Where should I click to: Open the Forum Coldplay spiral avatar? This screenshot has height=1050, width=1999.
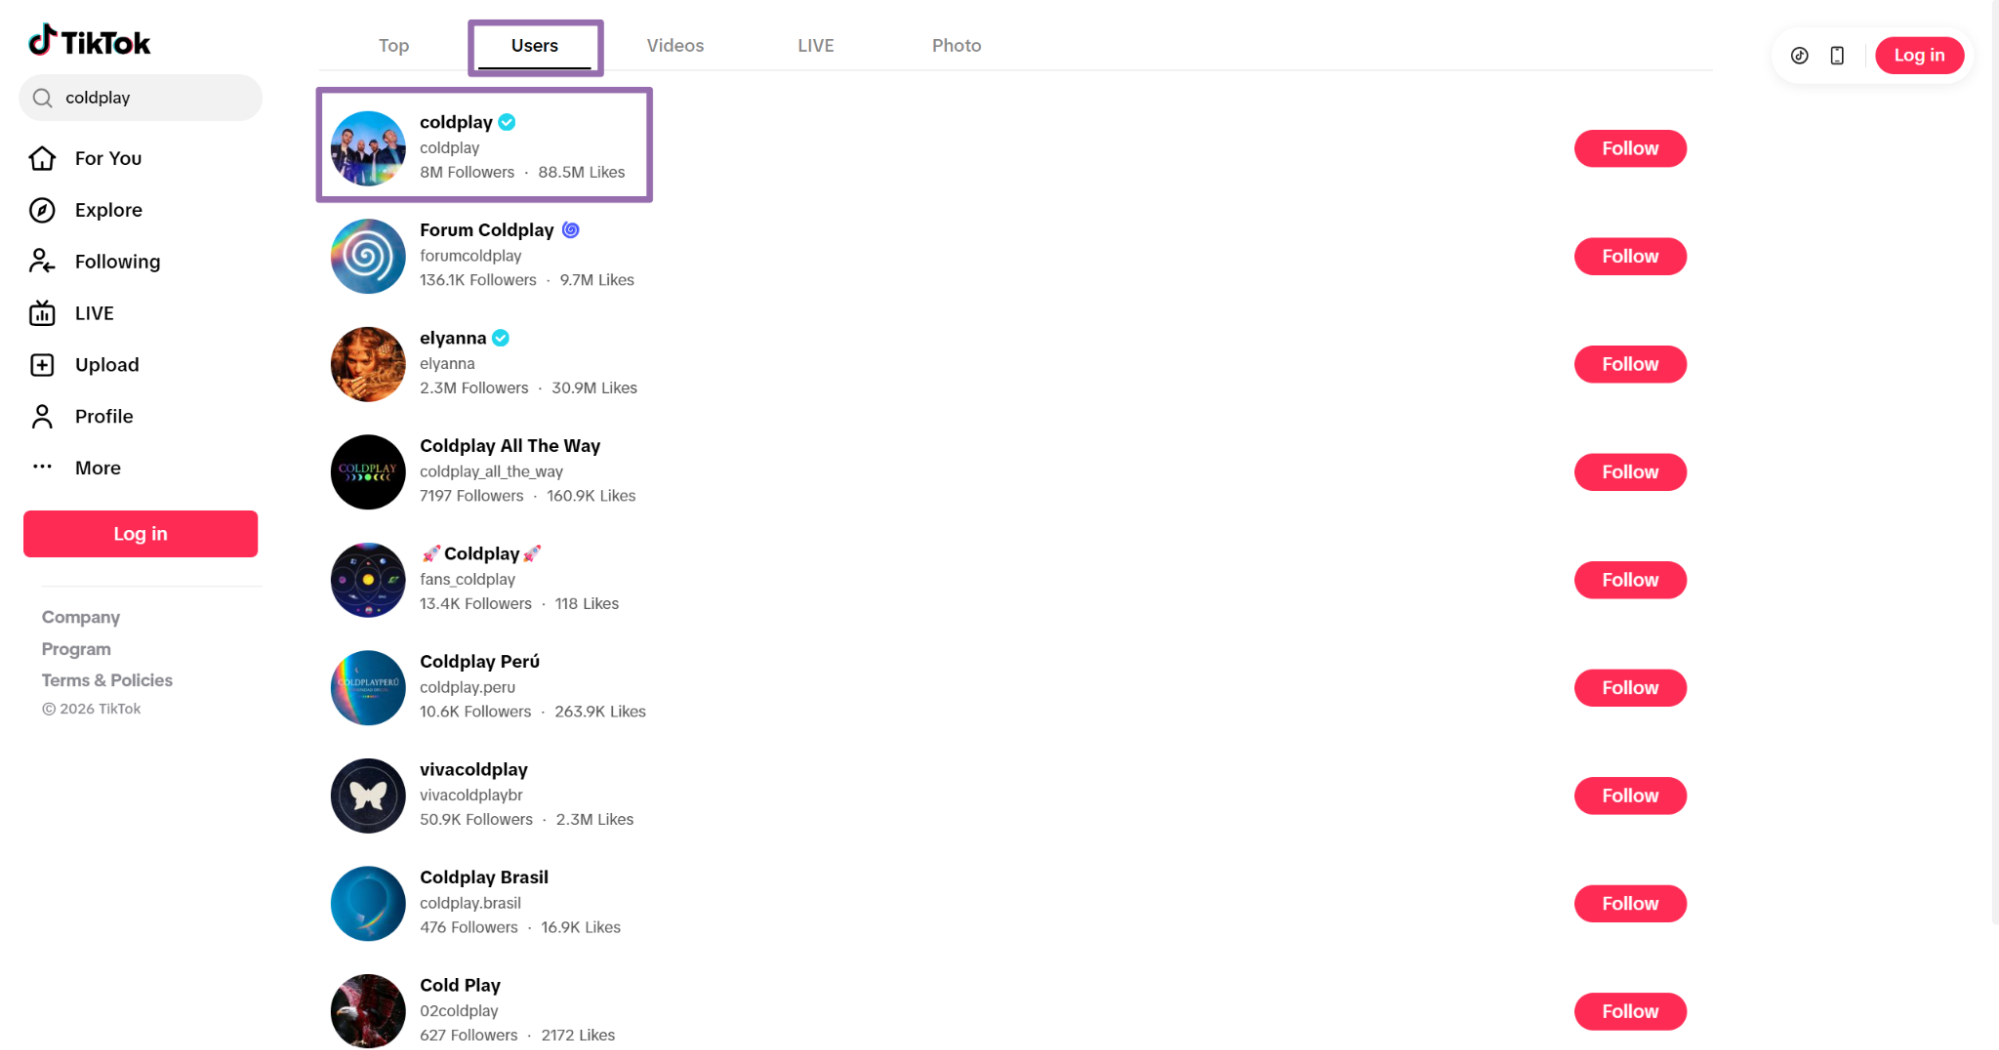[368, 256]
